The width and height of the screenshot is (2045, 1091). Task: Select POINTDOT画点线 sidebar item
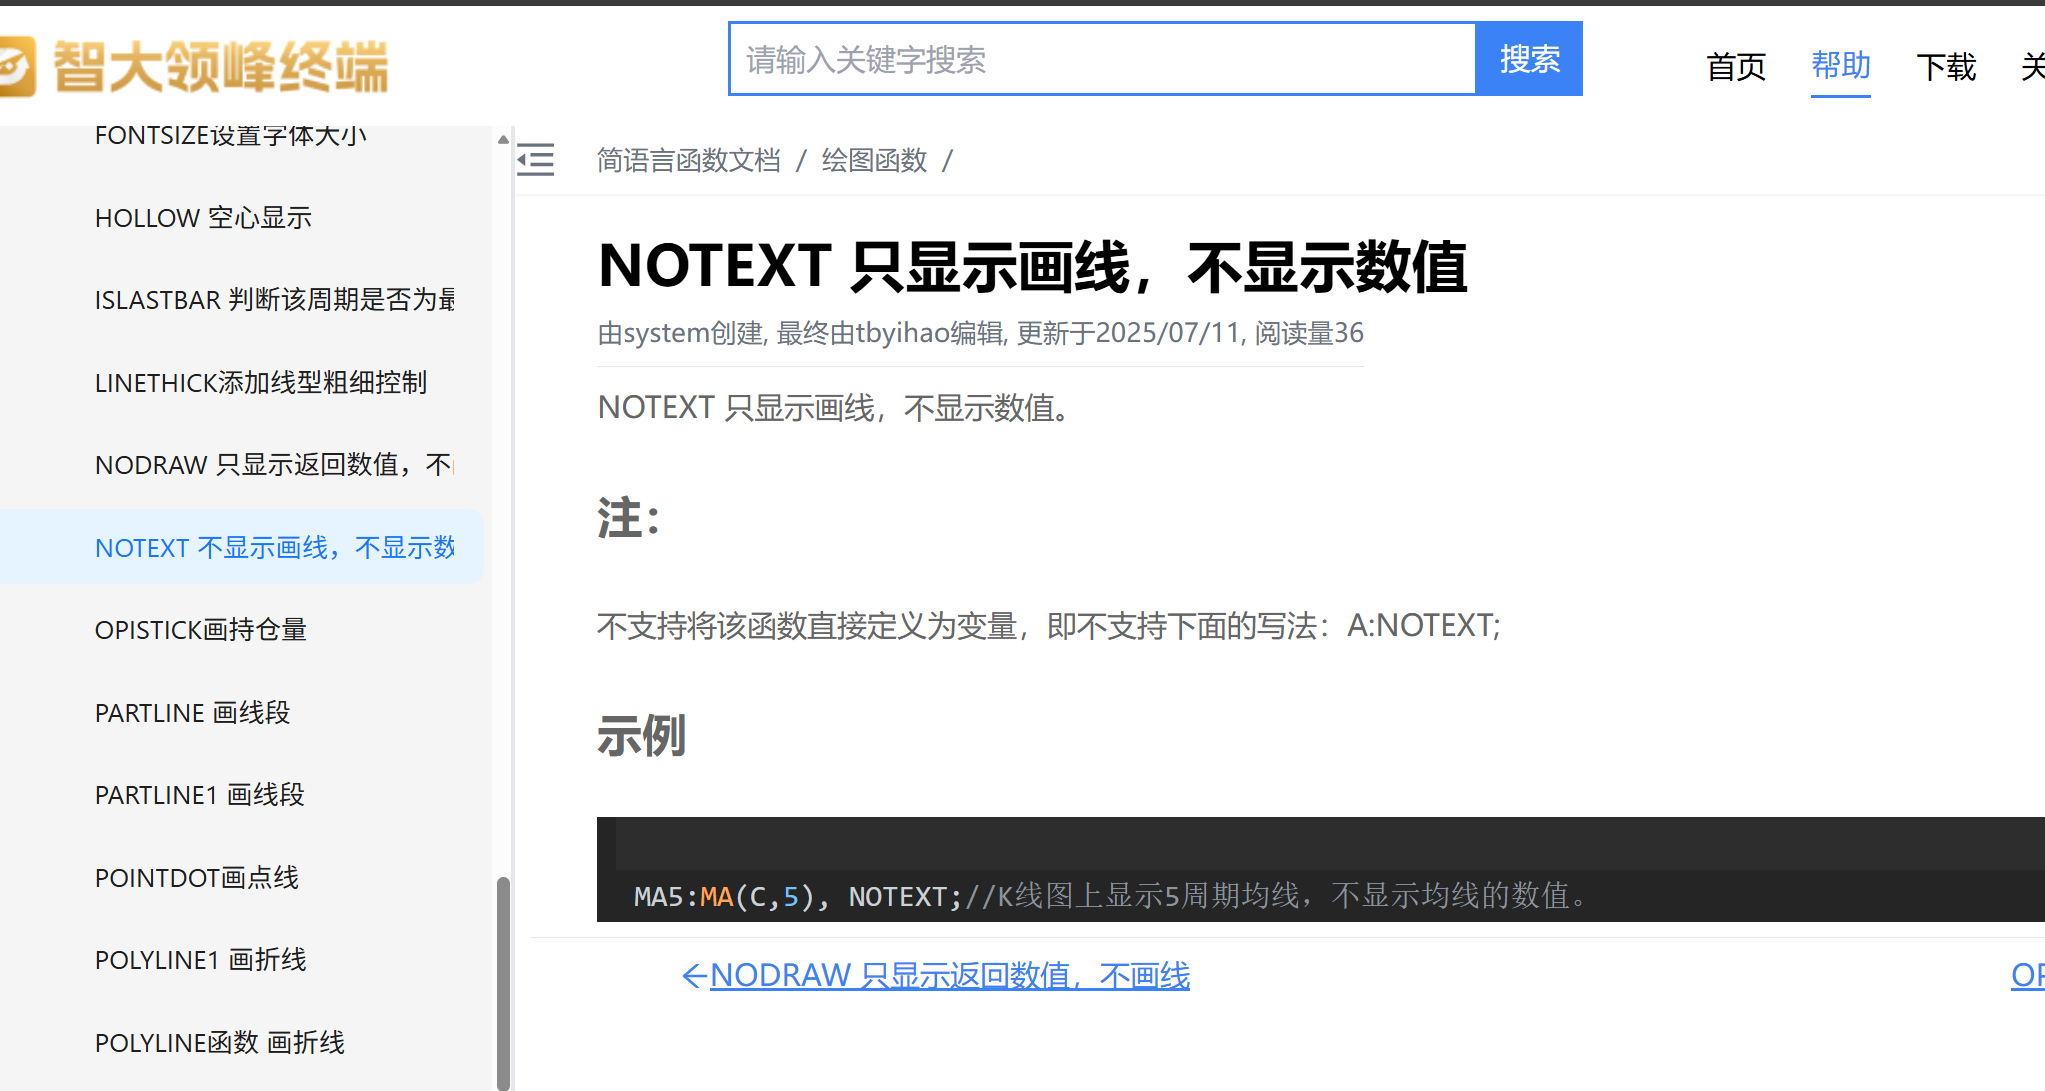pos(196,878)
